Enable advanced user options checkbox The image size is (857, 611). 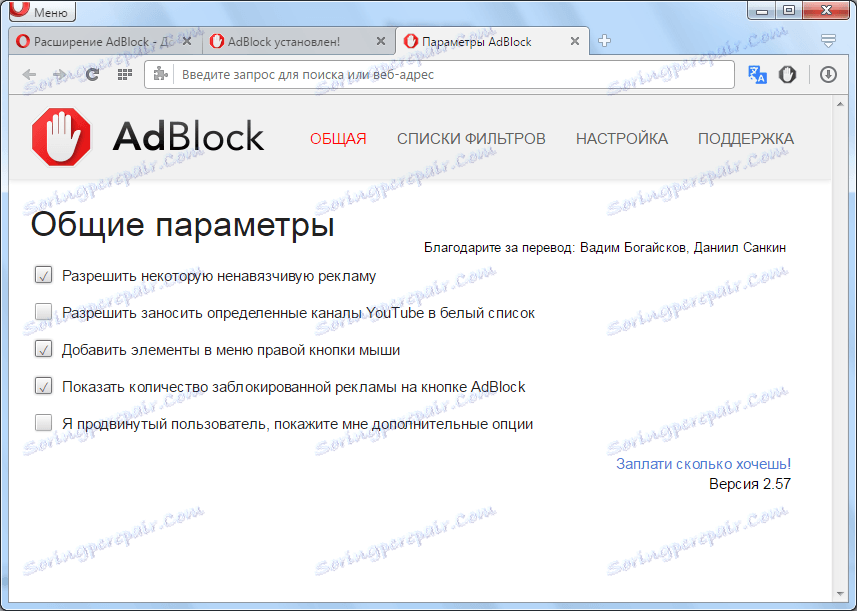[x=43, y=422]
